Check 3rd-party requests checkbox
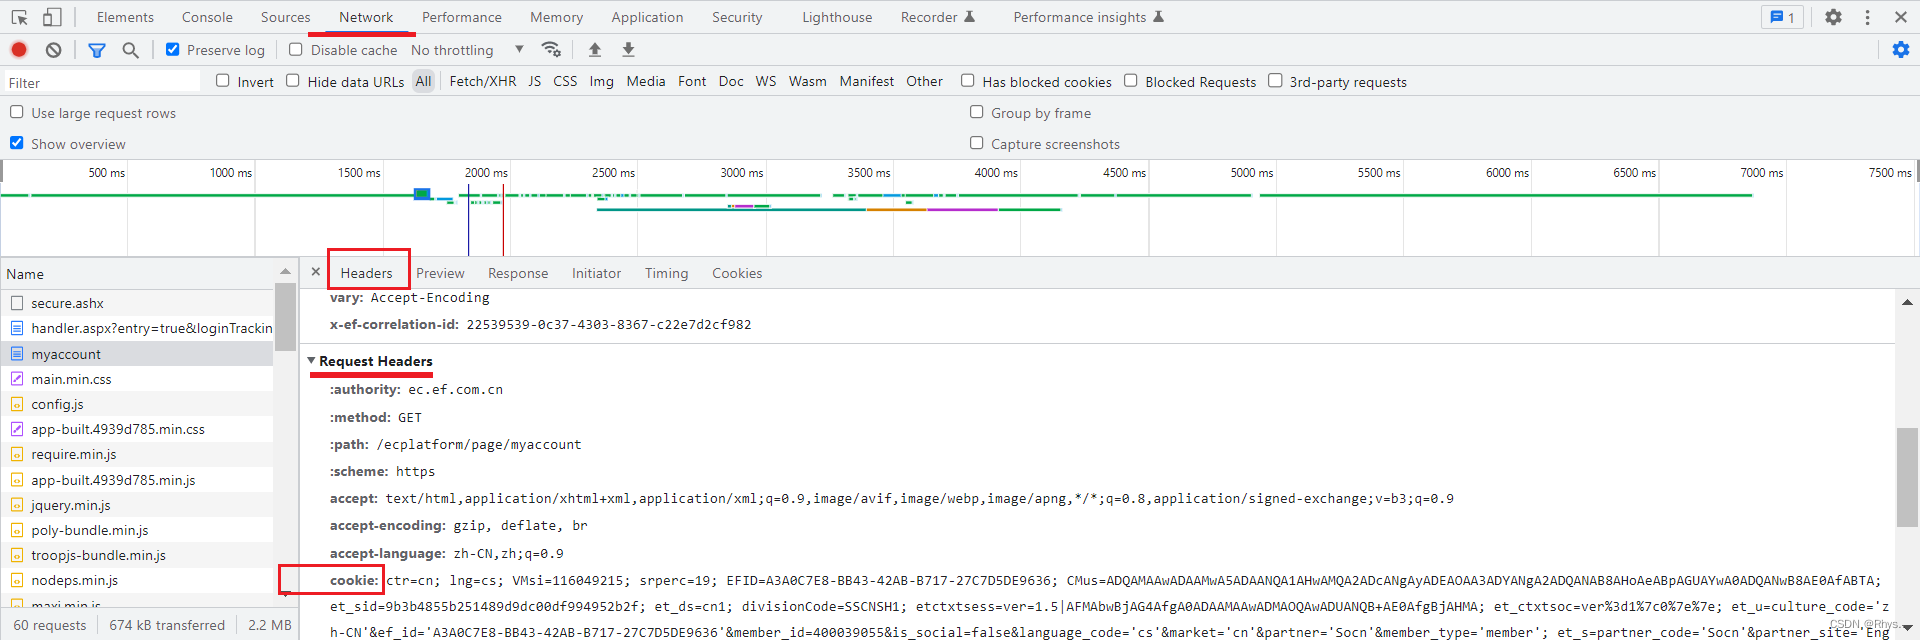 [x=1275, y=81]
